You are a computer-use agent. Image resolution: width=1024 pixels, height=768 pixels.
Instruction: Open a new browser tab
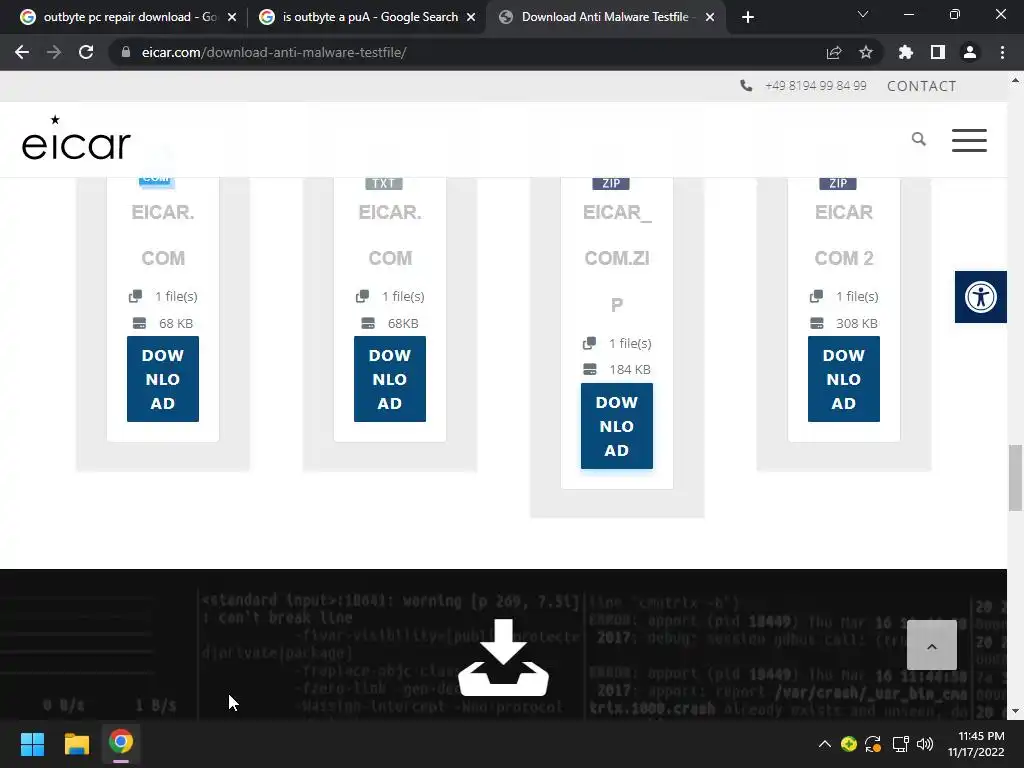(x=748, y=17)
